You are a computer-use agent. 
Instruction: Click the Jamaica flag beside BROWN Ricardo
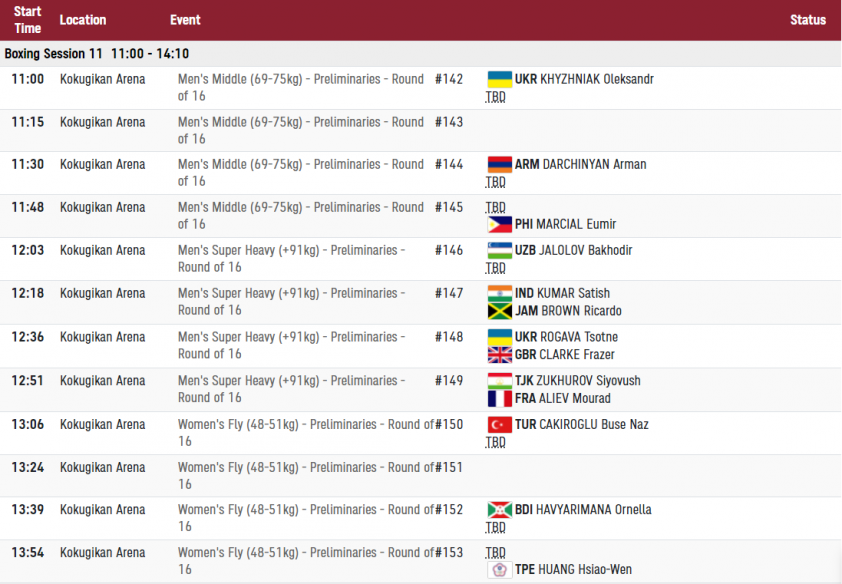[499, 311]
